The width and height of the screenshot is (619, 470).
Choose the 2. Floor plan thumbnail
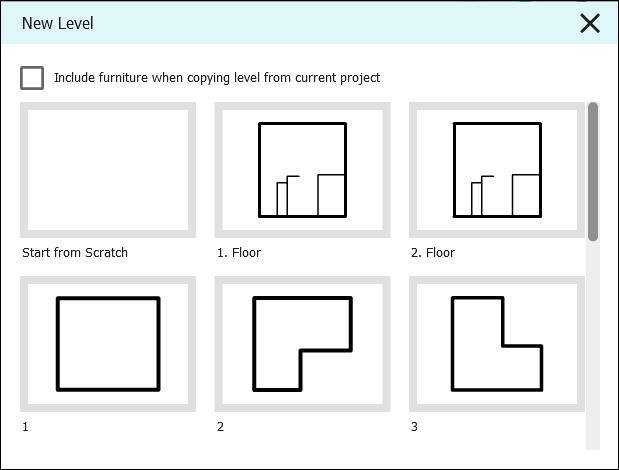point(497,170)
